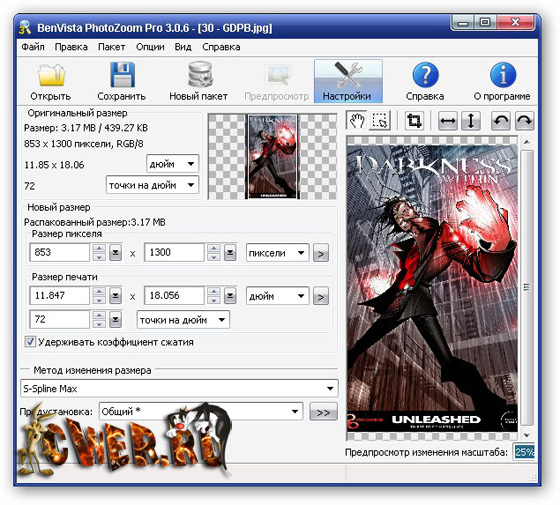This screenshot has height=505, width=560.
Task: Increase print width 11.847 stepper
Action: pyautogui.click(x=99, y=291)
